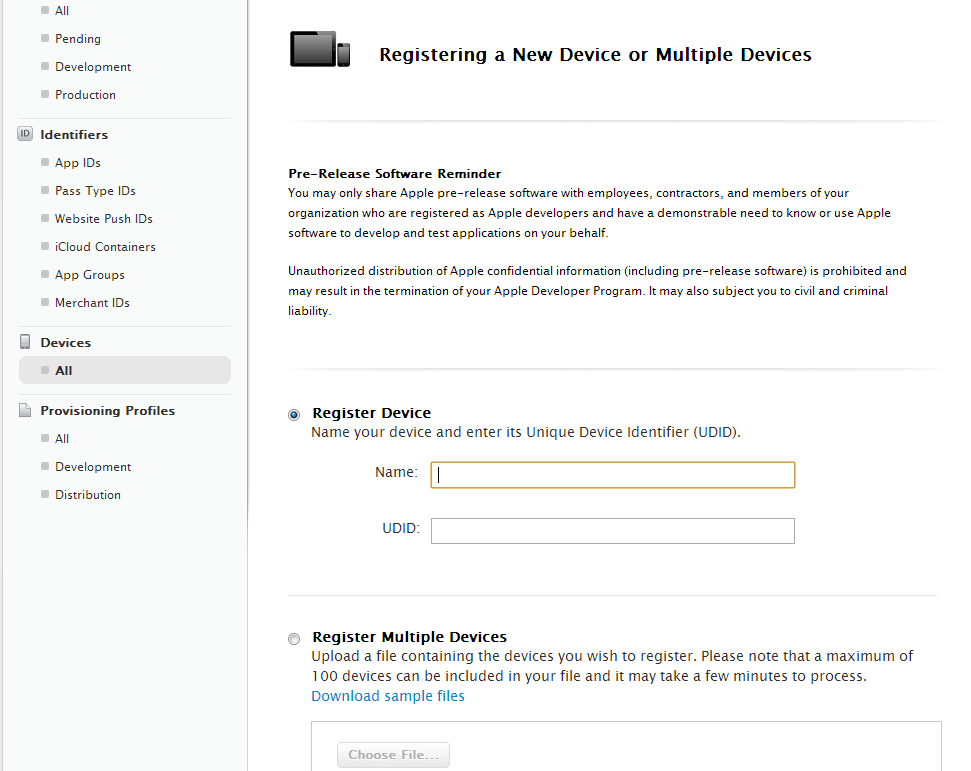Click the device Name input field
Viewport: 971px width, 771px height.
point(612,474)
